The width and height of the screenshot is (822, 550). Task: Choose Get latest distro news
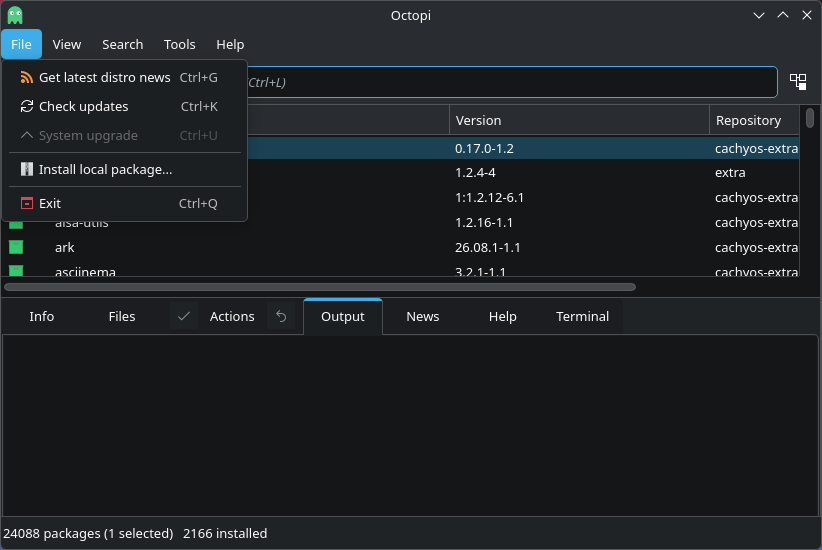[x=125, y=78]
